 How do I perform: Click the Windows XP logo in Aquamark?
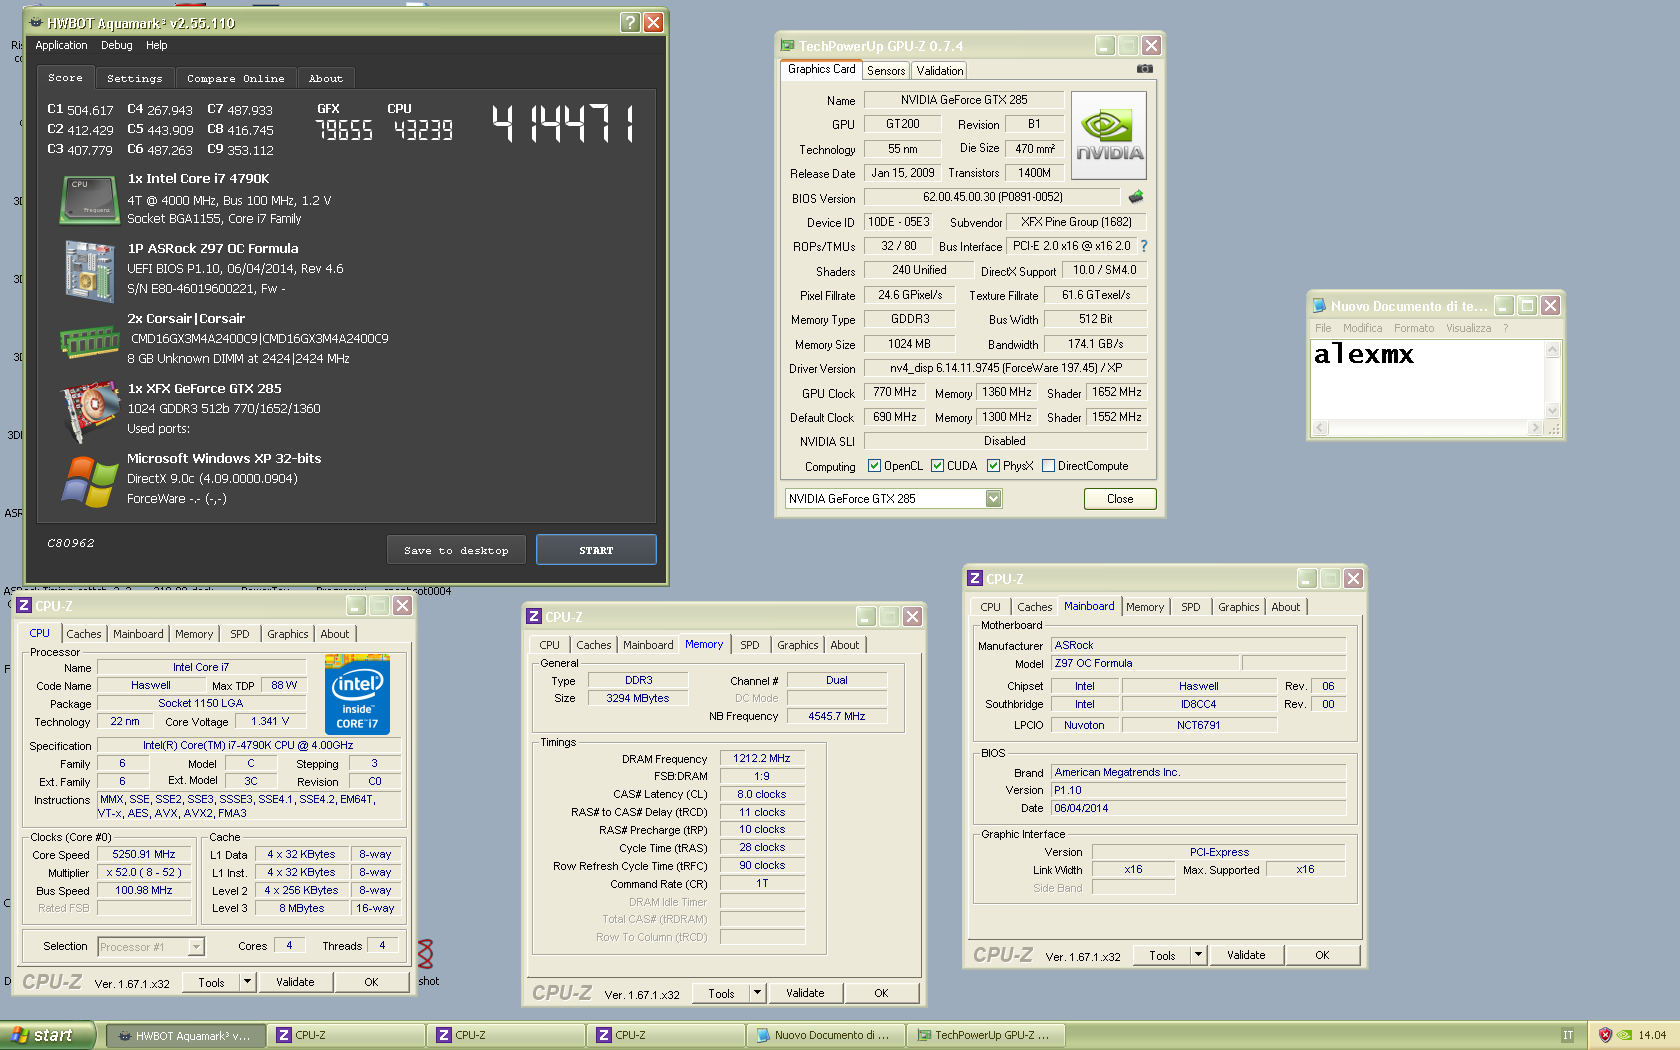coord(89,481)
